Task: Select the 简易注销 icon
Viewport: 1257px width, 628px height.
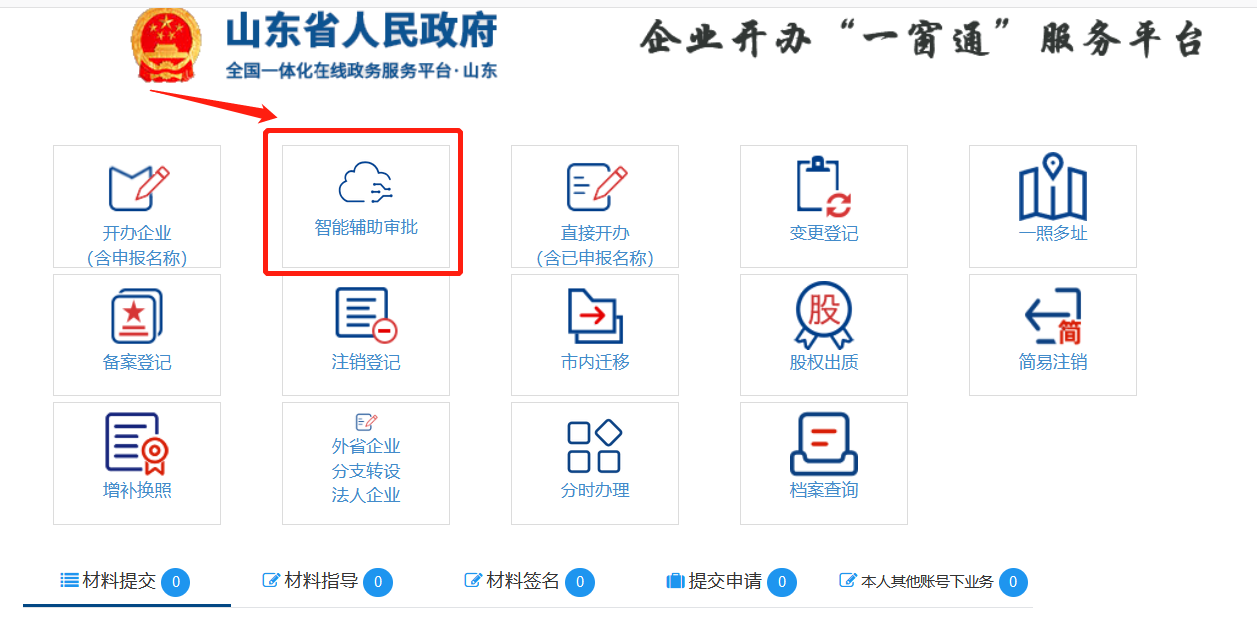Action: coord(1052,317)
